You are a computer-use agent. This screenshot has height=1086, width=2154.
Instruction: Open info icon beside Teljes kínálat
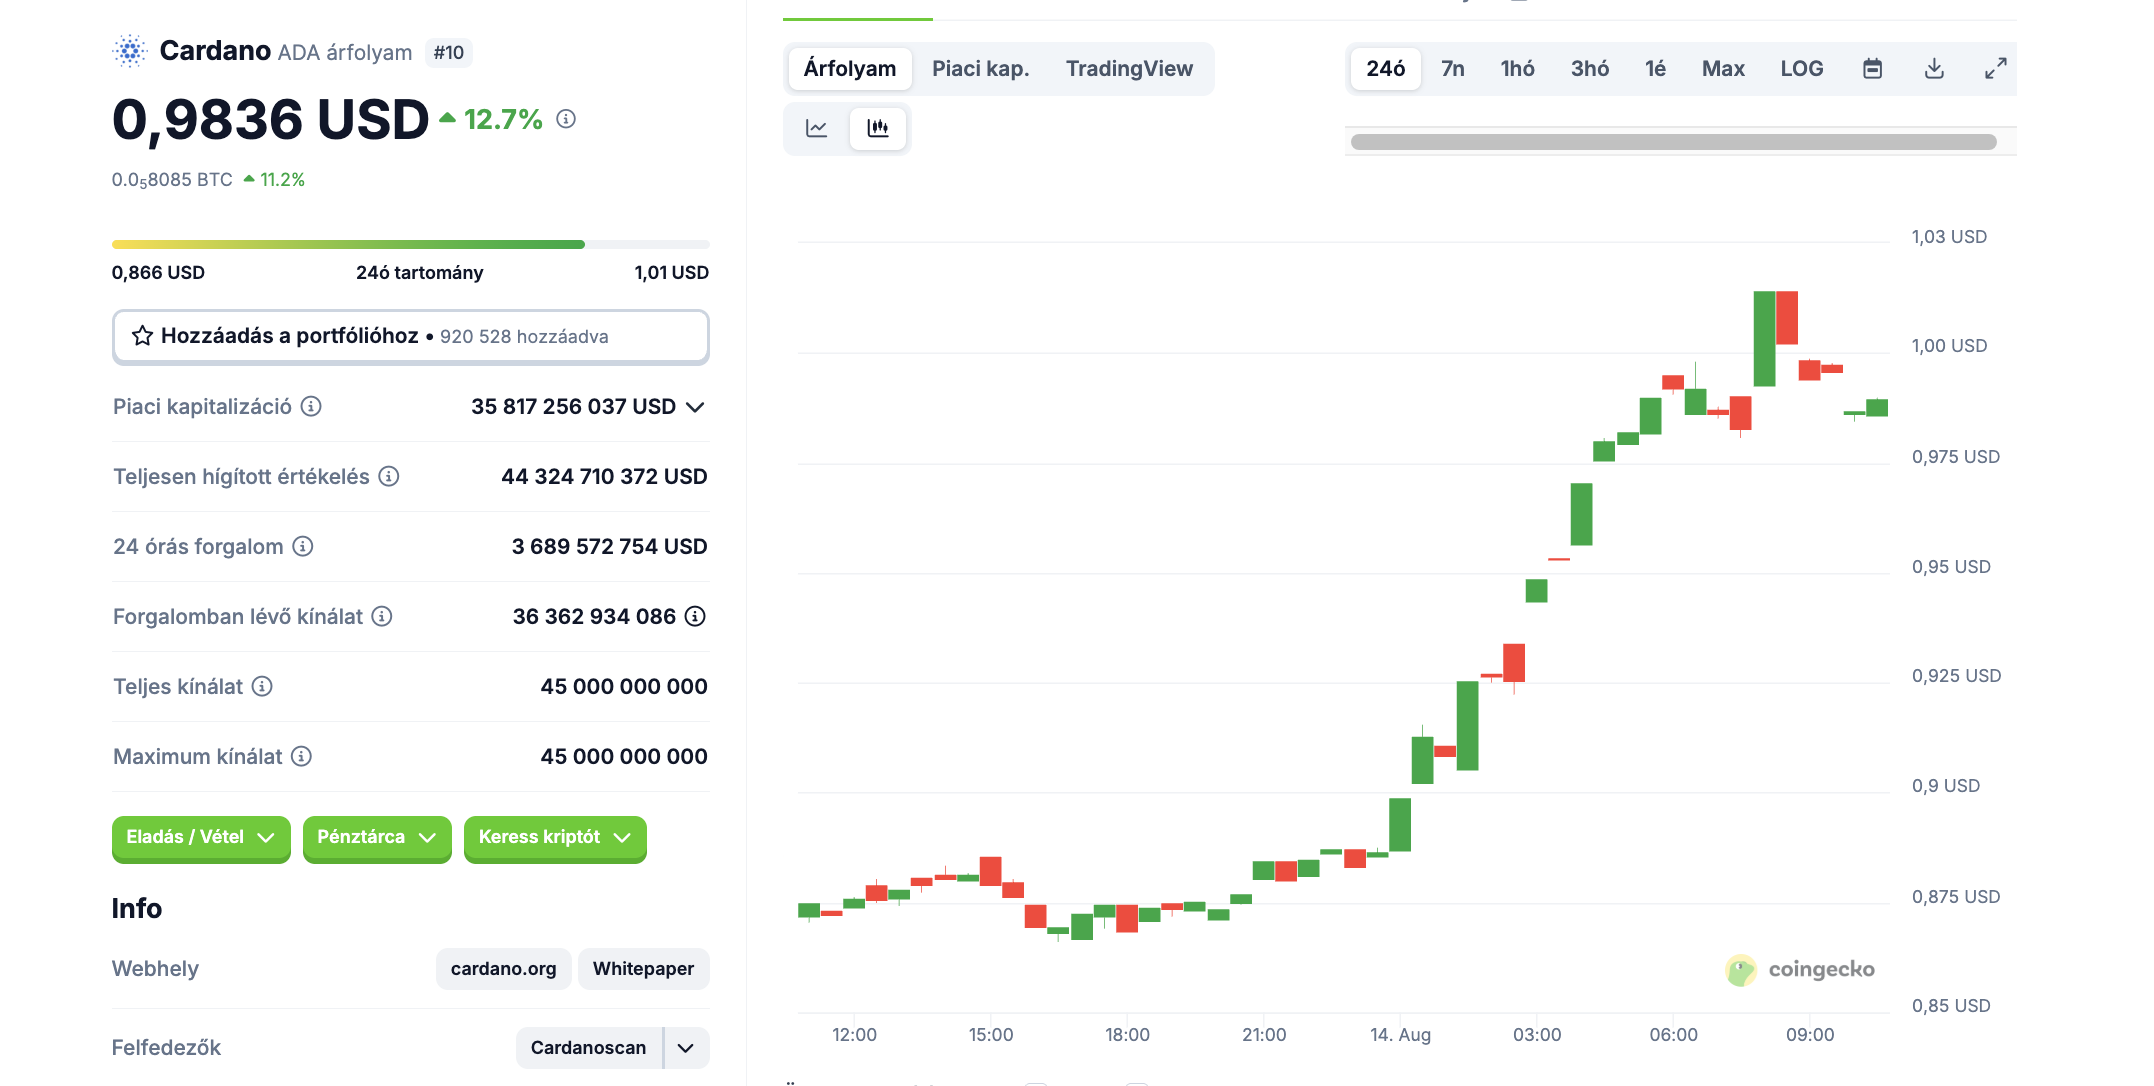coord(262,686)
